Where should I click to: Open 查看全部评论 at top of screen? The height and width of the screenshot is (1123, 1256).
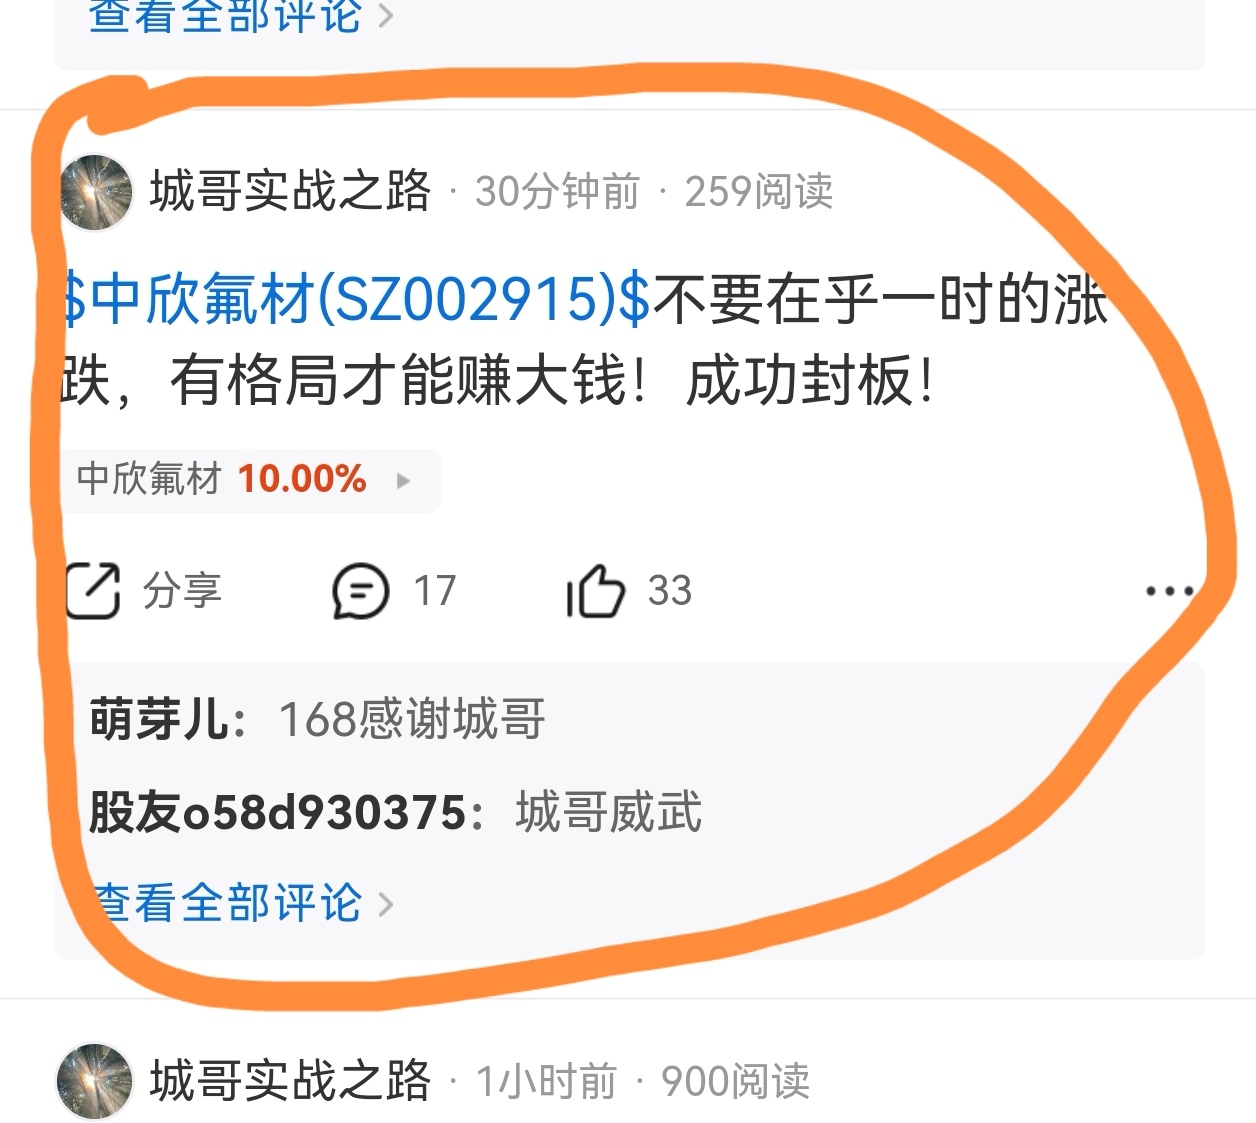click(226, 15)
